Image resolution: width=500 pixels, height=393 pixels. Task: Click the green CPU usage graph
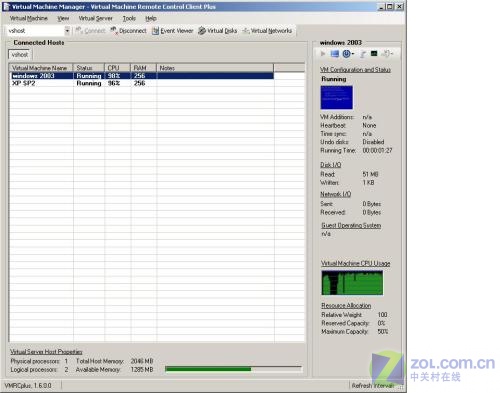pos(352,283)
